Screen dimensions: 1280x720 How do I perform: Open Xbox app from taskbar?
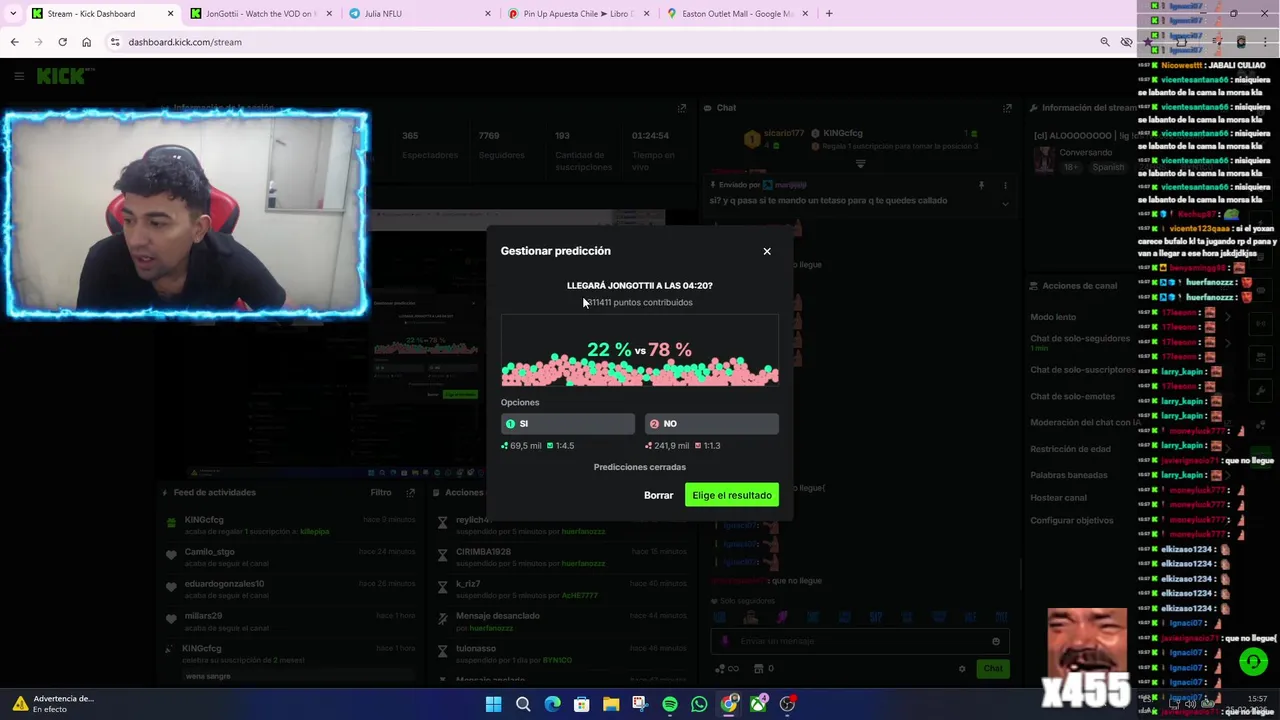(x=758, y=704)
